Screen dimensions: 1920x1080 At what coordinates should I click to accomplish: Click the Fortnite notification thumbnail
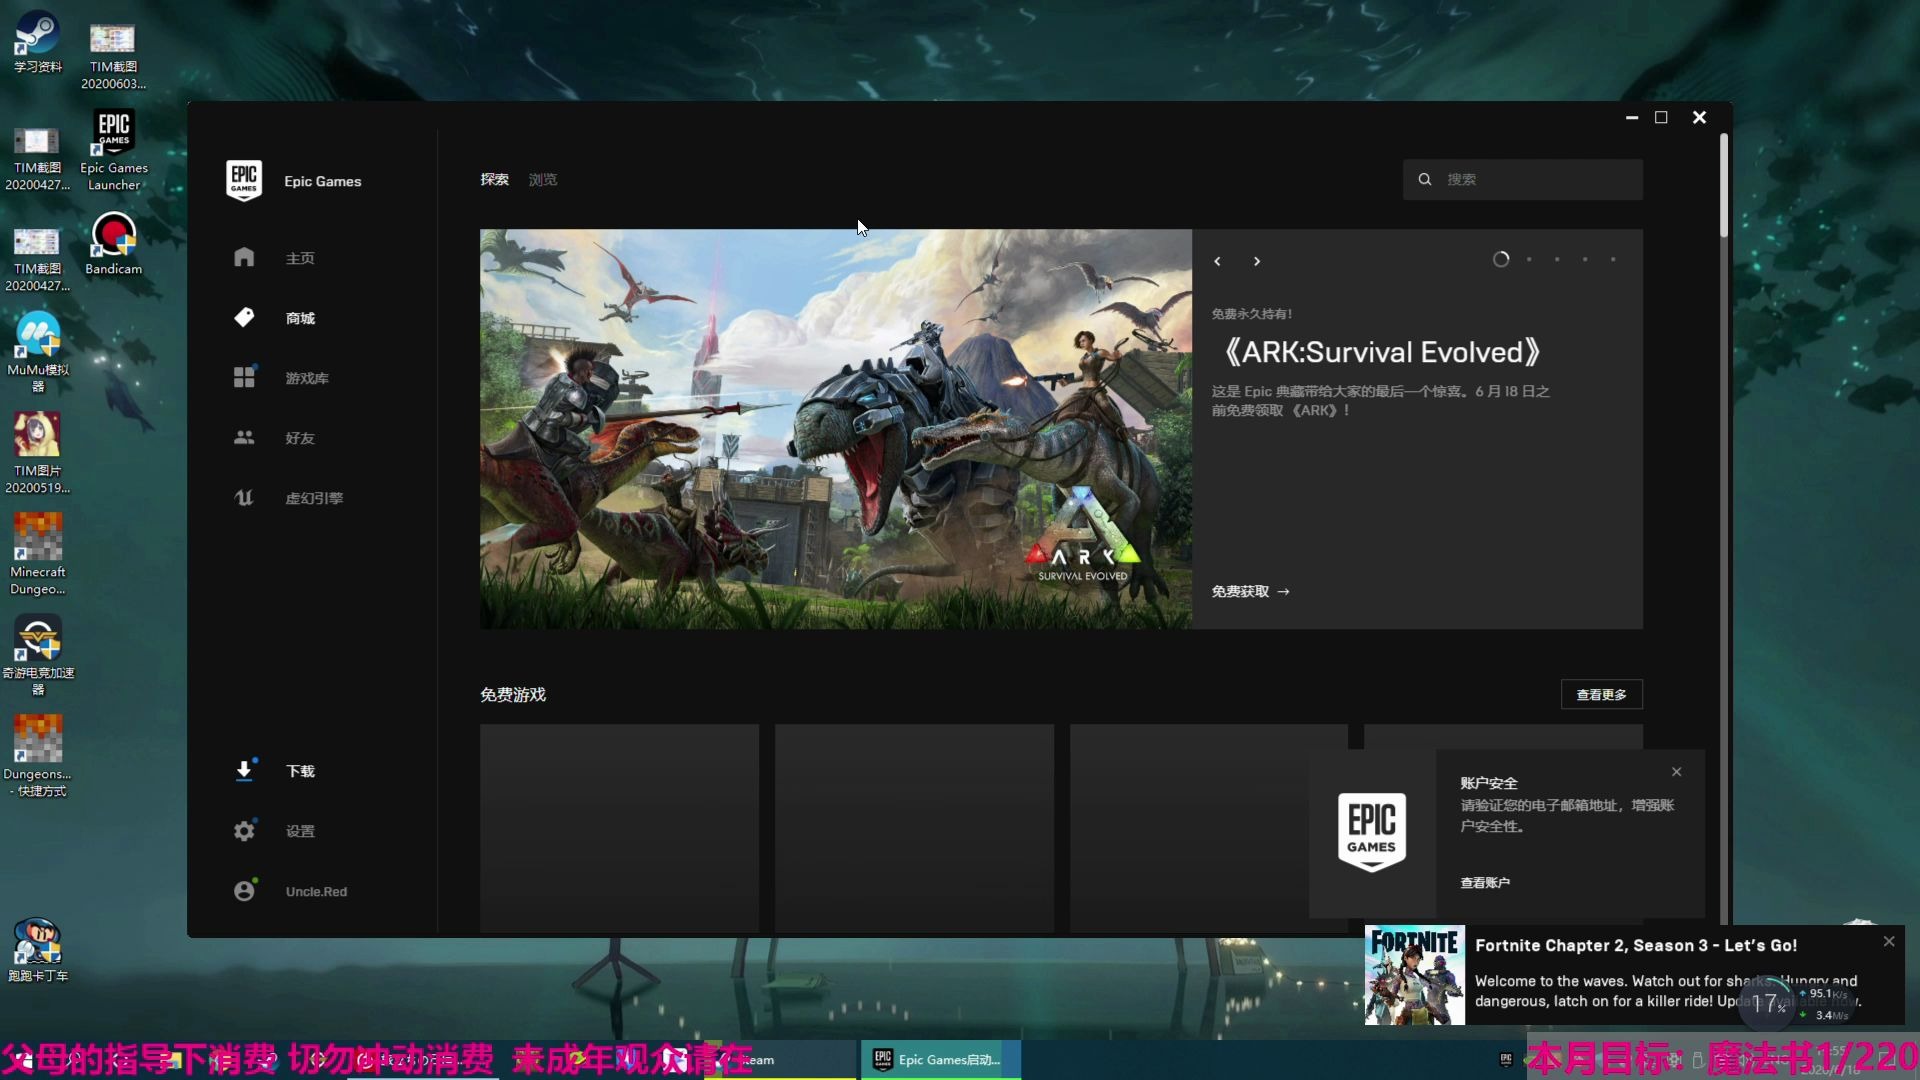click(x=1415, y=975)
